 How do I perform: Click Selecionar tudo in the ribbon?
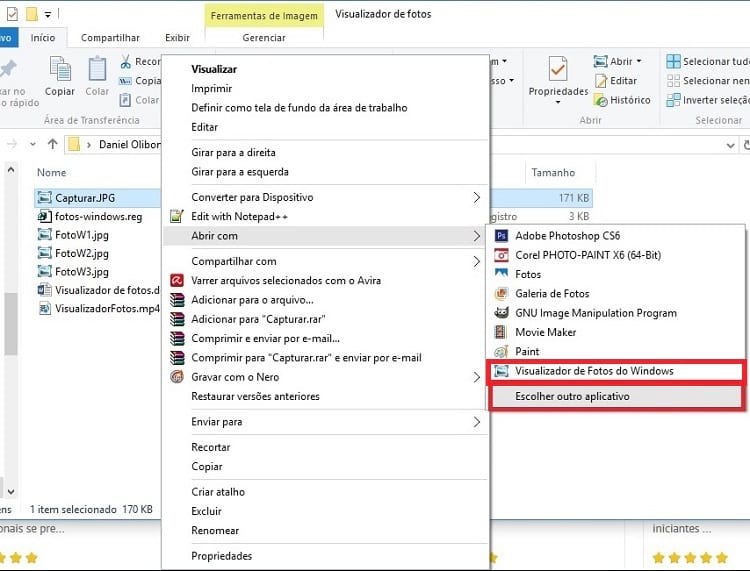[x=708, y=61]
